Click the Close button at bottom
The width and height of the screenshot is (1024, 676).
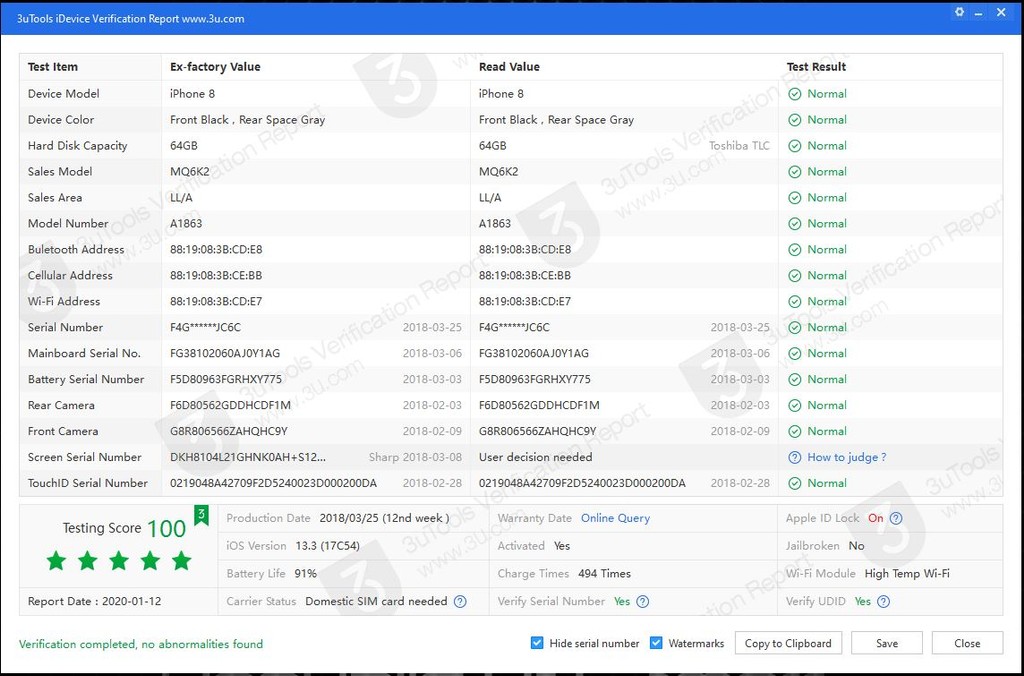(x=967, y=643)
